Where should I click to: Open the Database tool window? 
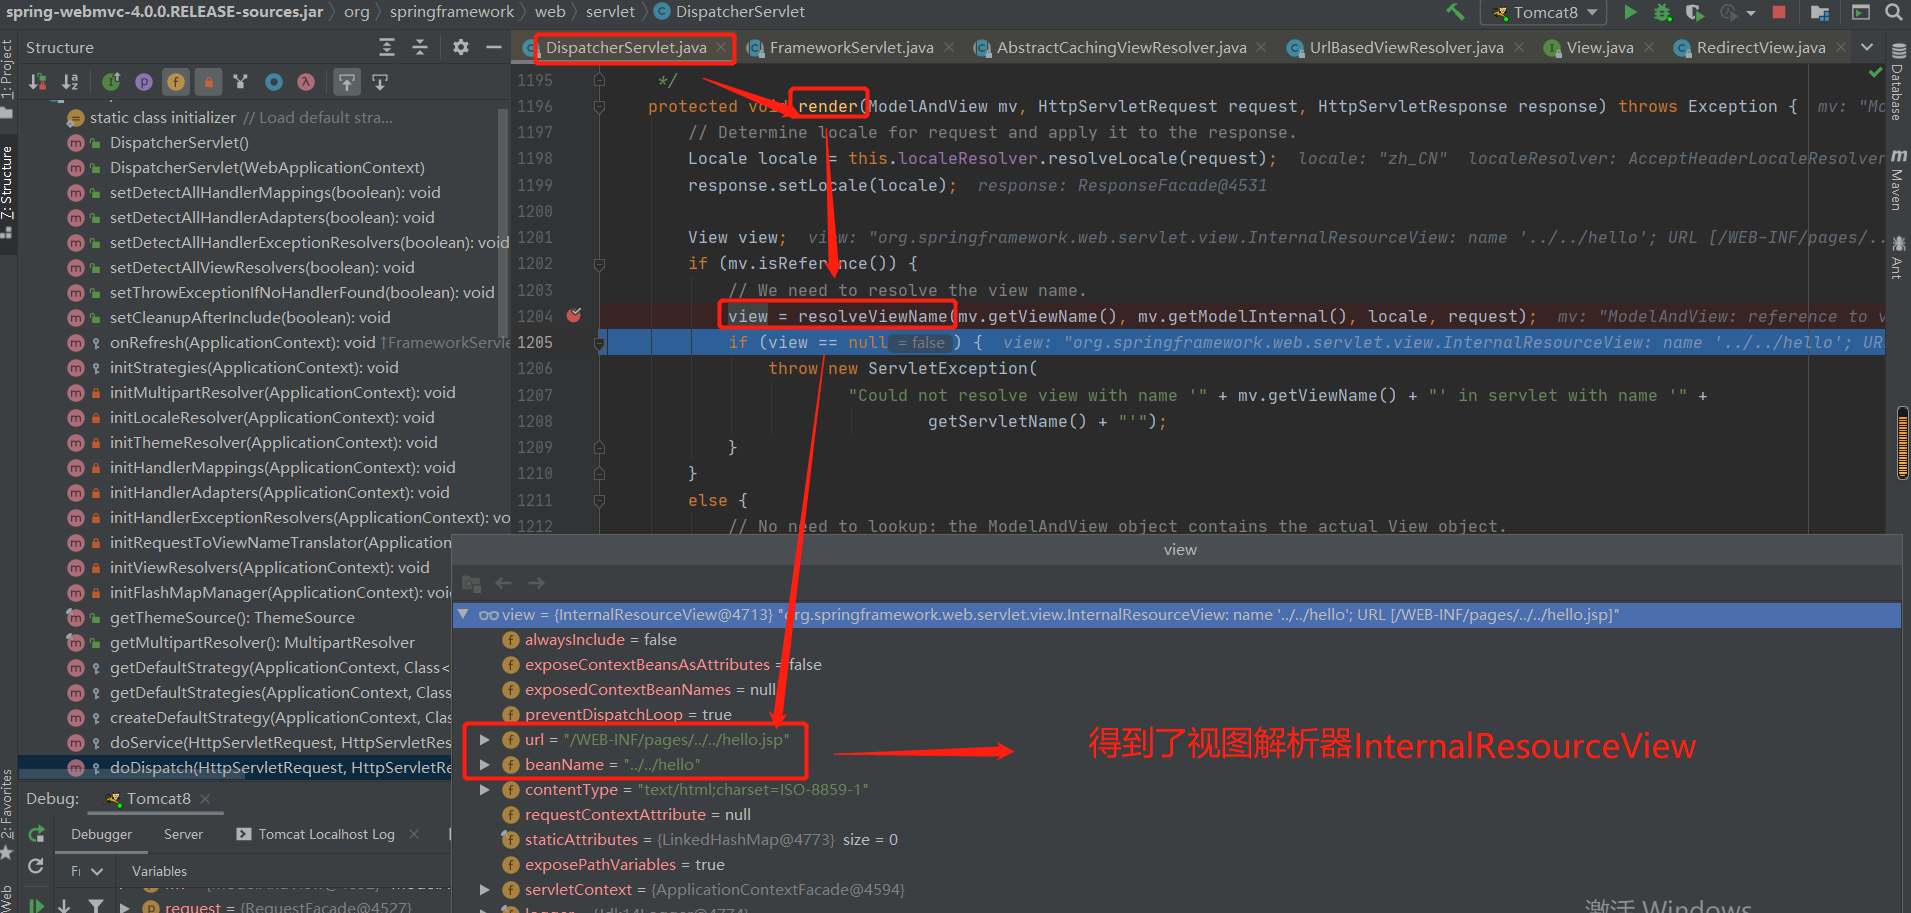1897,82
